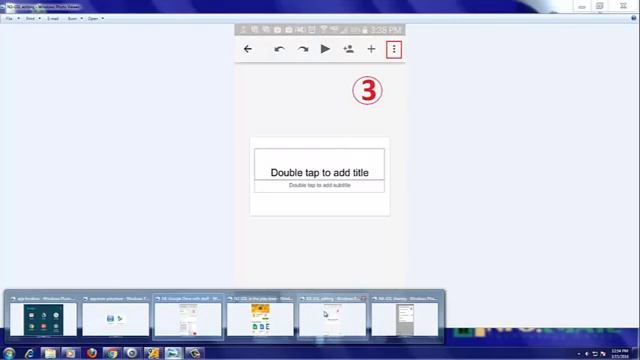This screenshot has height=360, width=640.
Task: Switch to the yellow play store preview
Action: click(260, 320)
